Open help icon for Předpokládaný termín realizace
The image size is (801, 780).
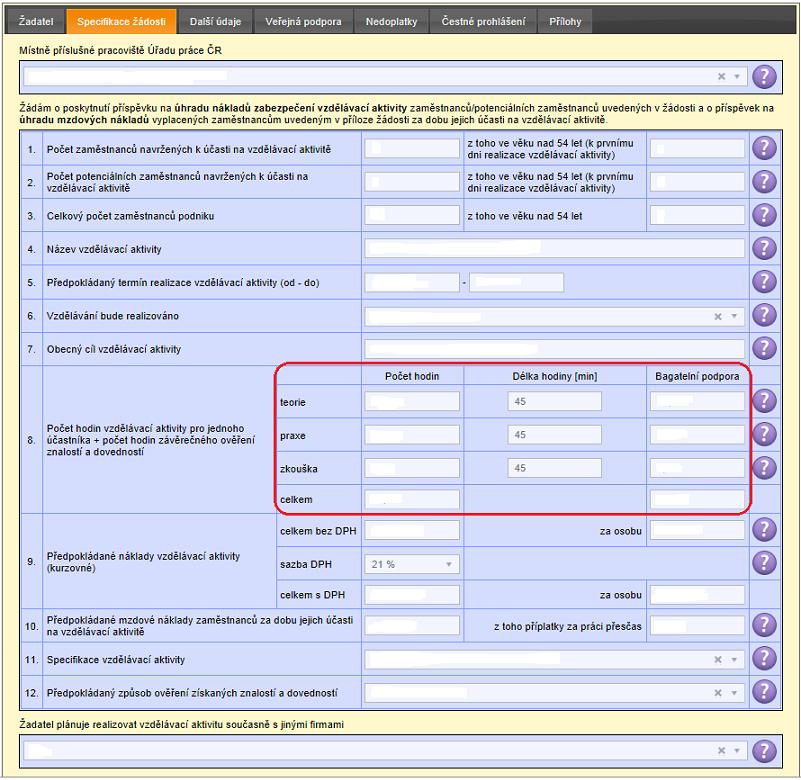click(x=764, y=282)
